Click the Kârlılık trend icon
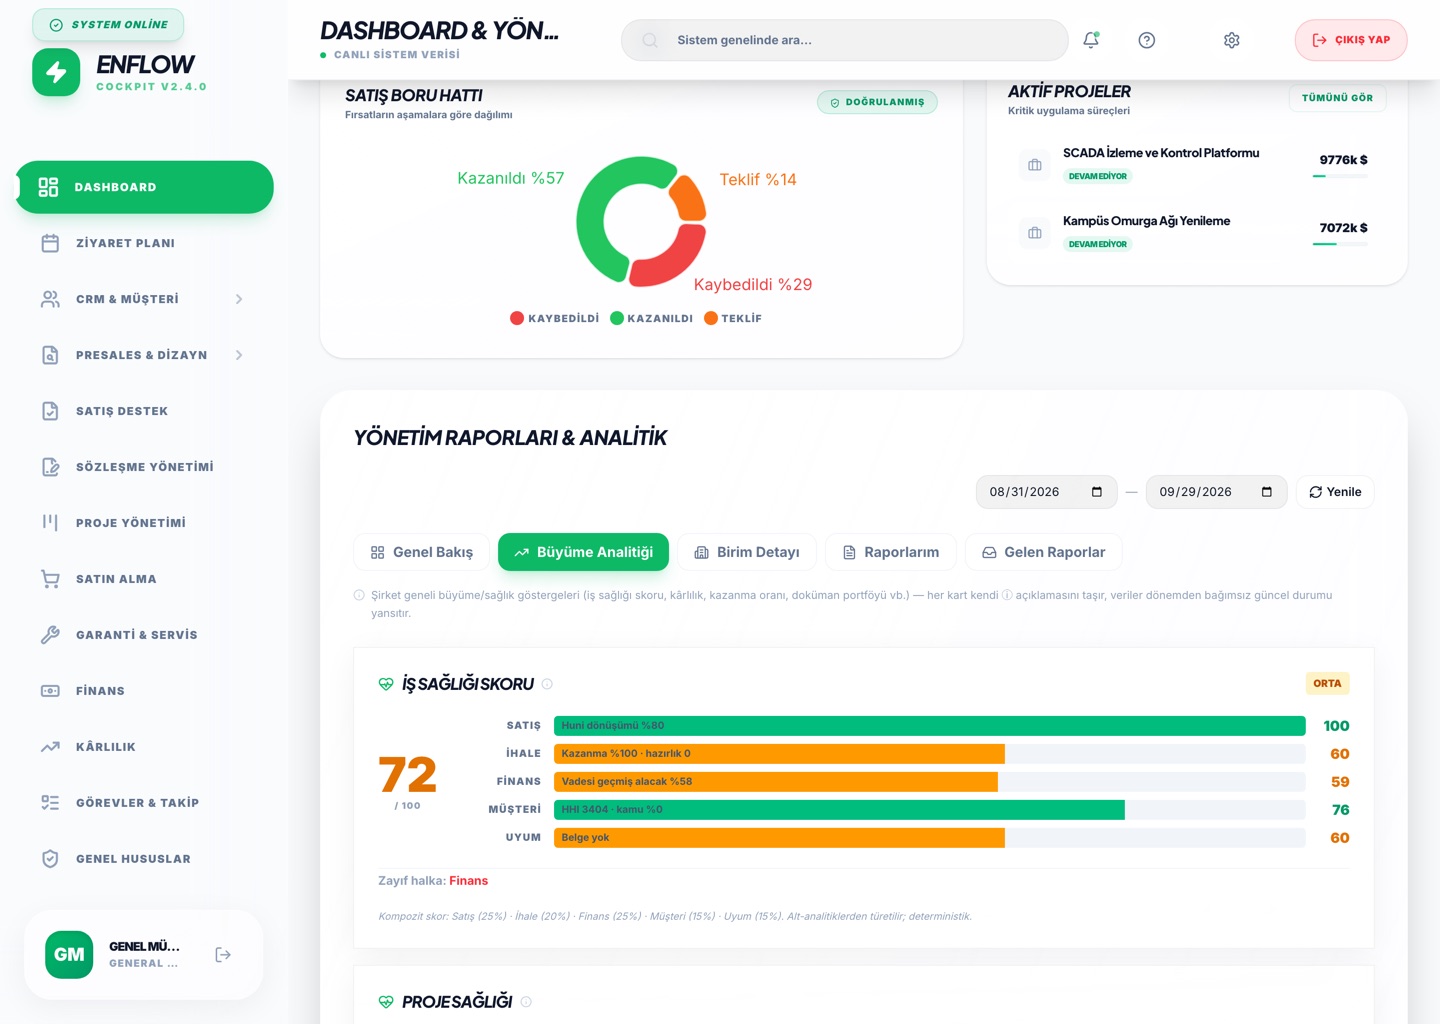Viewport: 1440px width, 1024px height. 50,747
